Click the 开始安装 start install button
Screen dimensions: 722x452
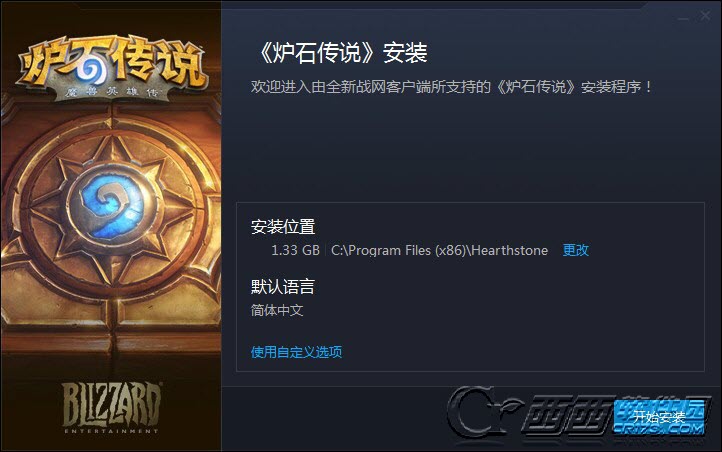[x=659, y=417]
